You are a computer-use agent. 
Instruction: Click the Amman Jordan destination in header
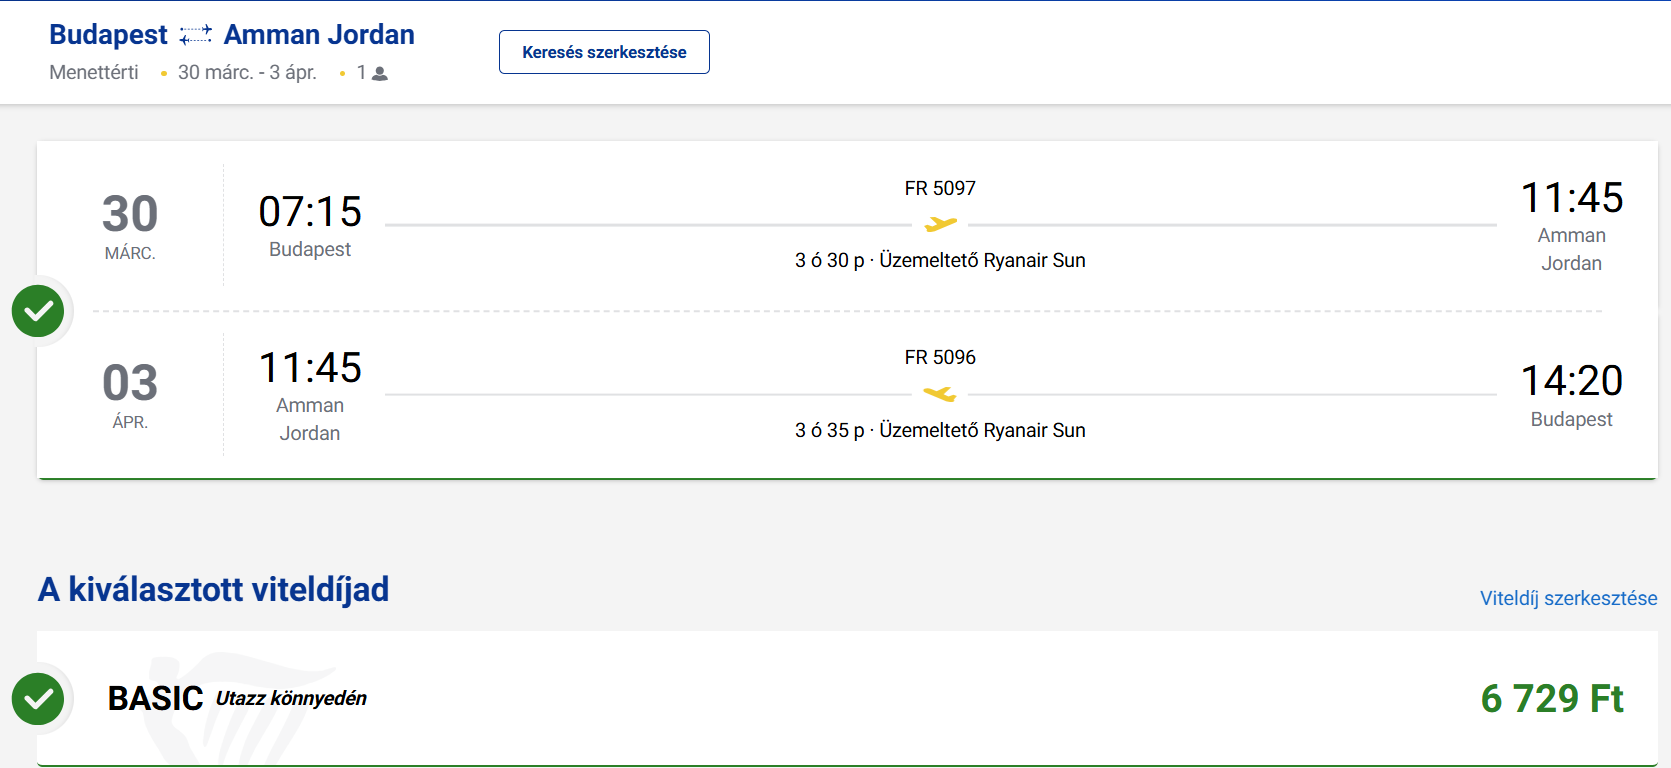point(319,35)
